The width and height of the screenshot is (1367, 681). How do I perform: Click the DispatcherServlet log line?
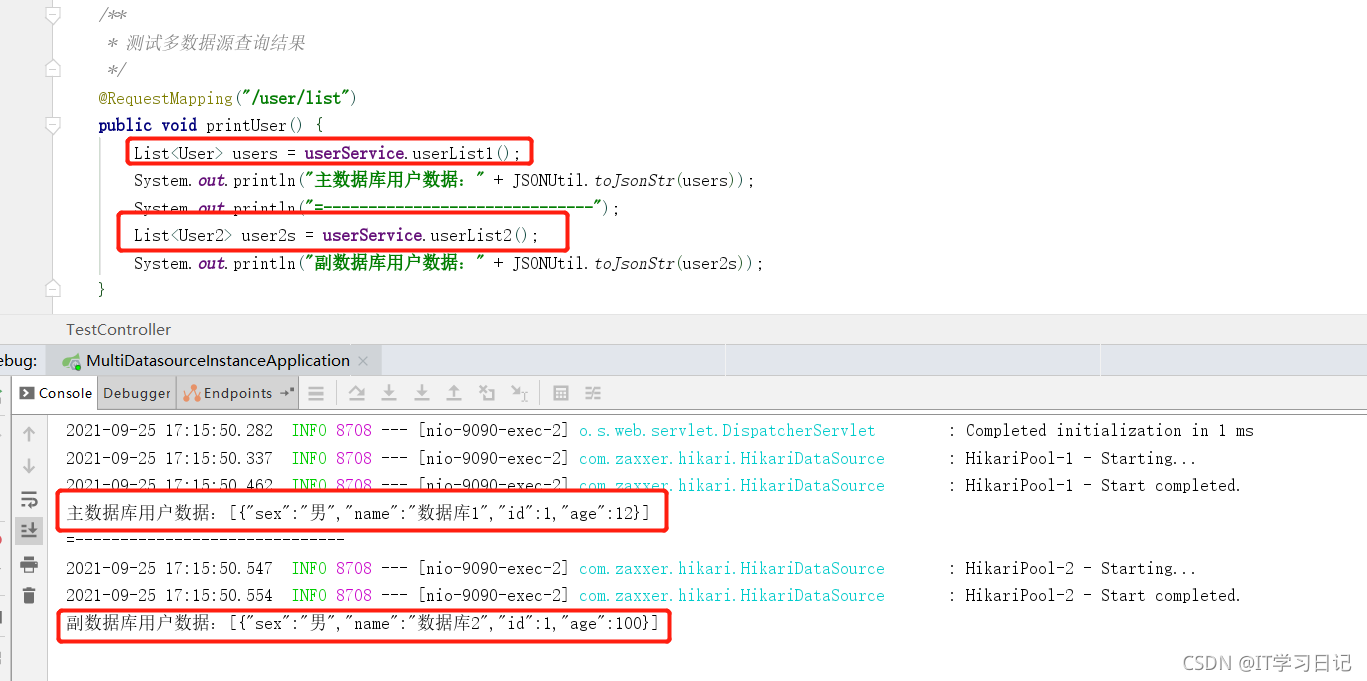pos(660,431)
